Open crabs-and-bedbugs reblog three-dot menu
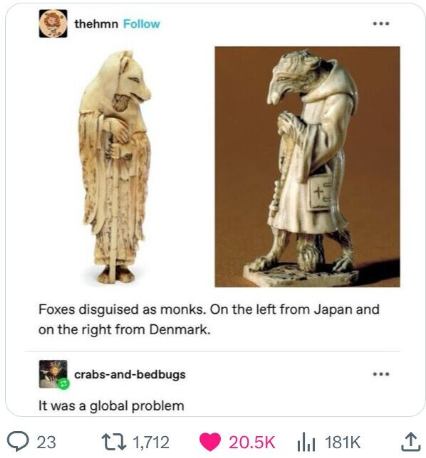The image size is (426, 458). pos(381,374)
